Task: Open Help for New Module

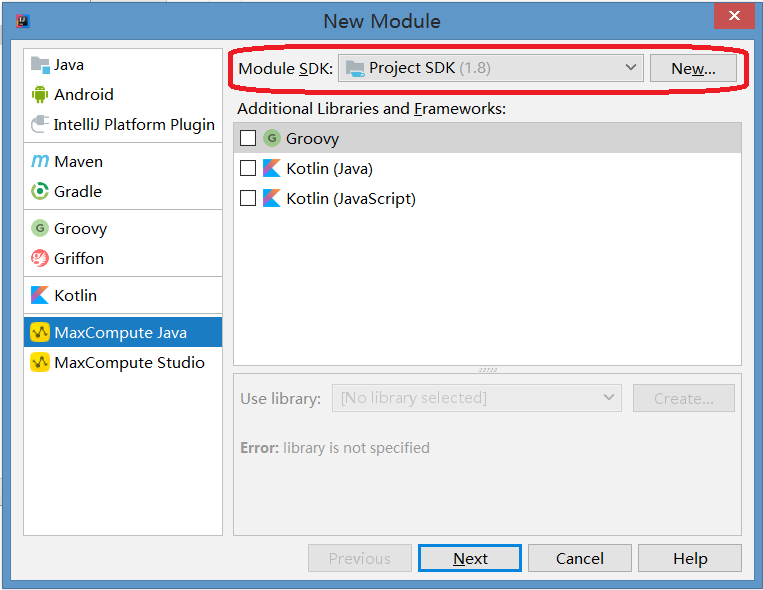Action: [x=690, y=558]
